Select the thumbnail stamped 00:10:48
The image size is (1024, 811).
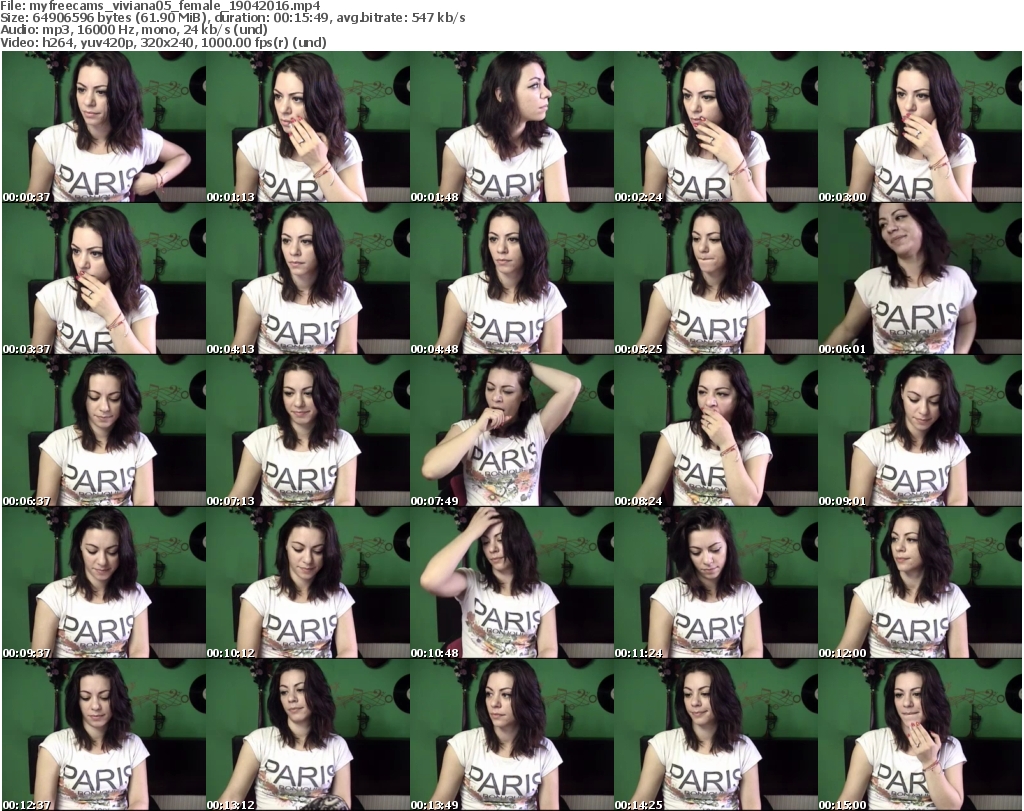pos(512,583)
